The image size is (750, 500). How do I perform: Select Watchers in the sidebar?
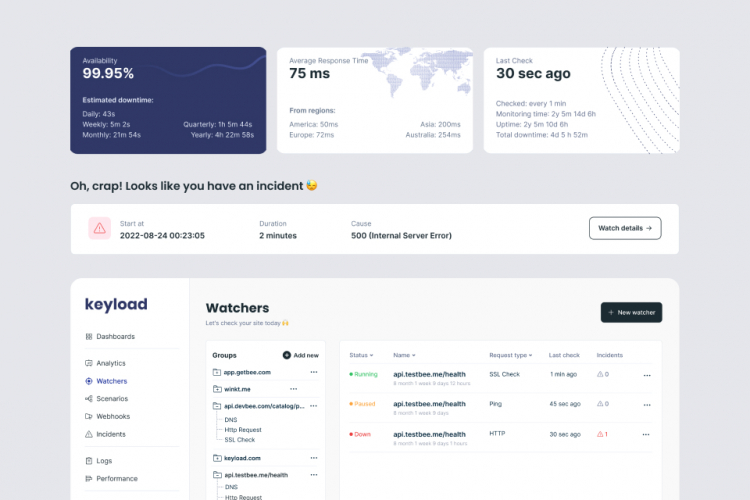tap(106, 381)
